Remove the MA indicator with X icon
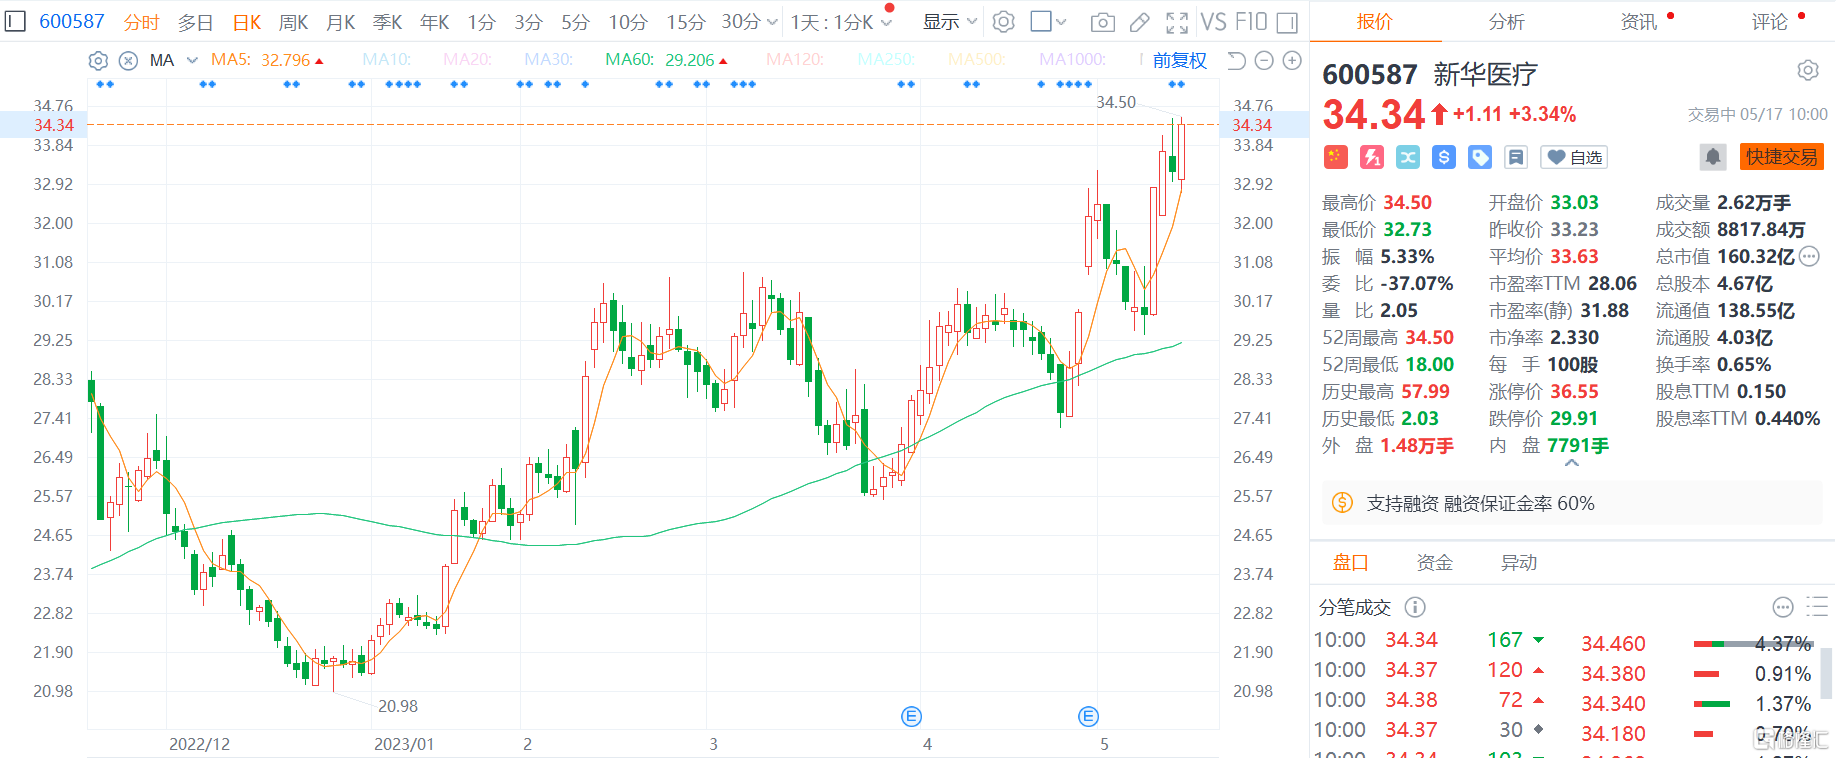 pyautogui.click(x=128, y=60)
